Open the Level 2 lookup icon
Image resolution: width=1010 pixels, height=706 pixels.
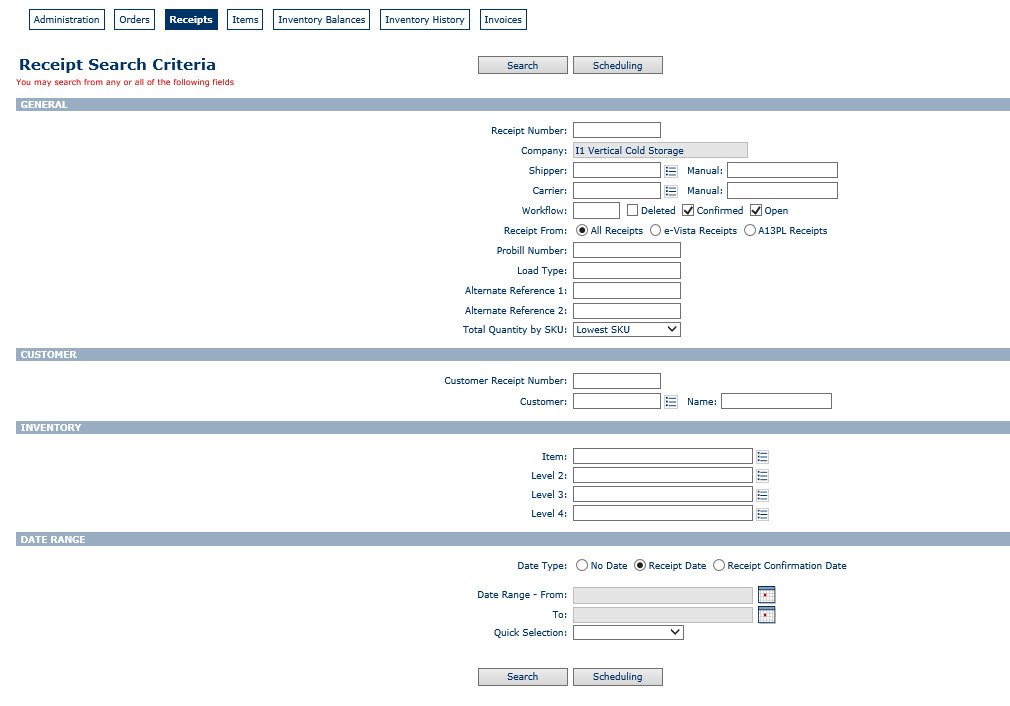point(763,475)
